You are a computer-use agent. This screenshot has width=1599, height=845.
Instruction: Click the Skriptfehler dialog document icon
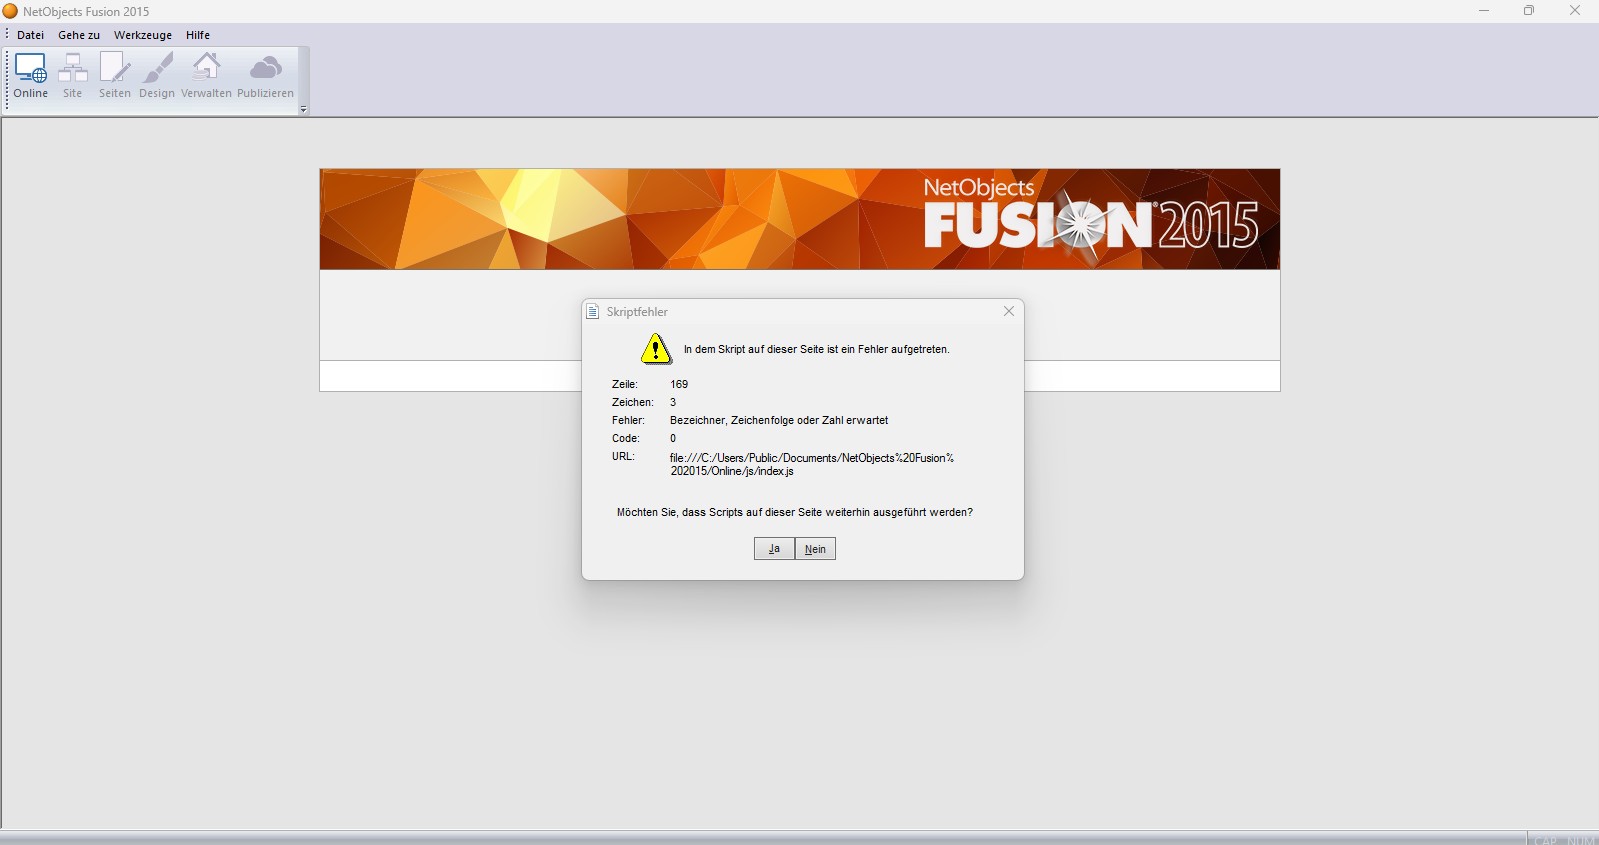(x=593, y=312)
